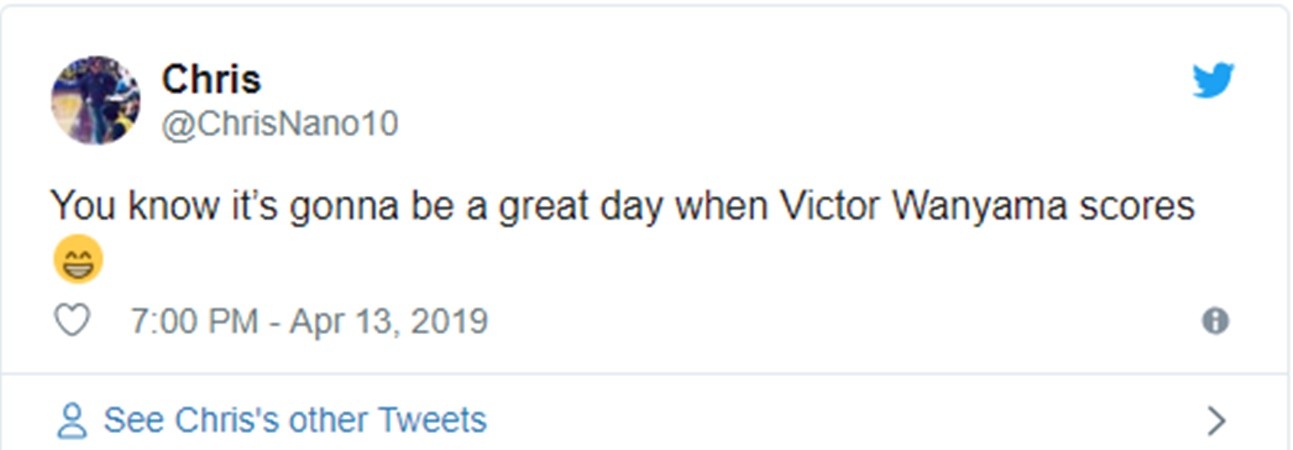Open Chris's profile picture
The image size is (1293, 450).
tap(95, 100)
